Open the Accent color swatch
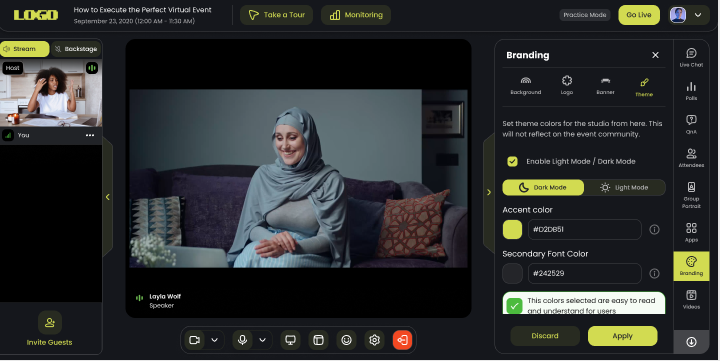Image resolution: width=720 pixels, height=361 pixels. tap(512, 229)
